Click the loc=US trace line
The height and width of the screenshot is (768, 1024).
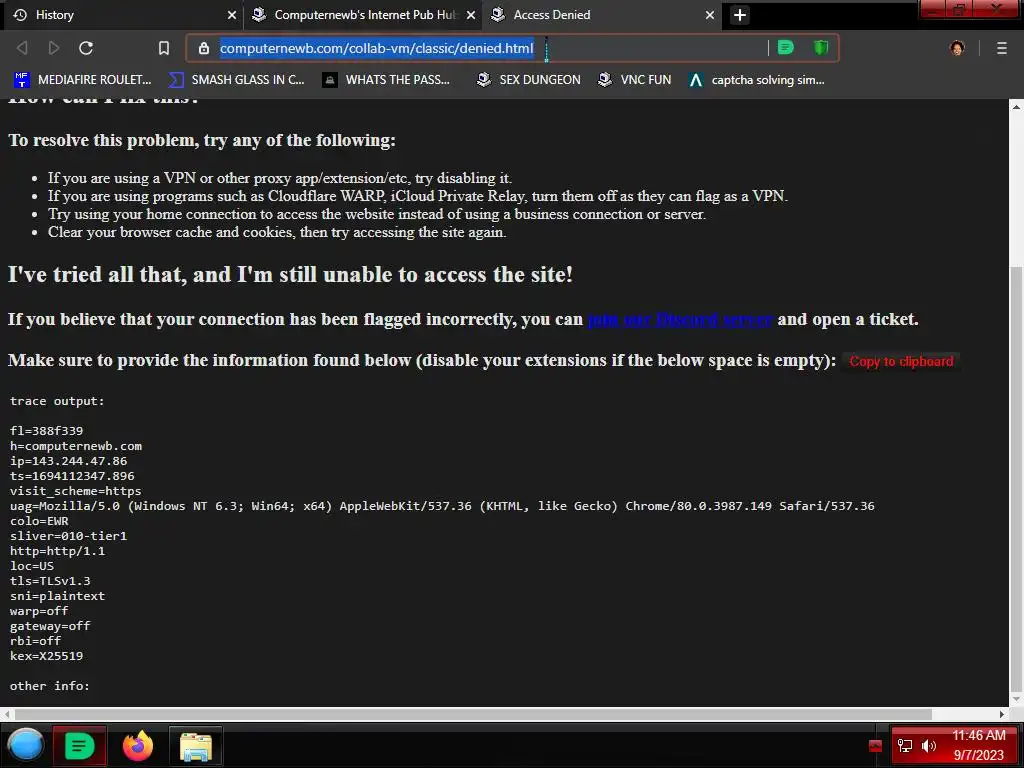click(x=32, y=566)
